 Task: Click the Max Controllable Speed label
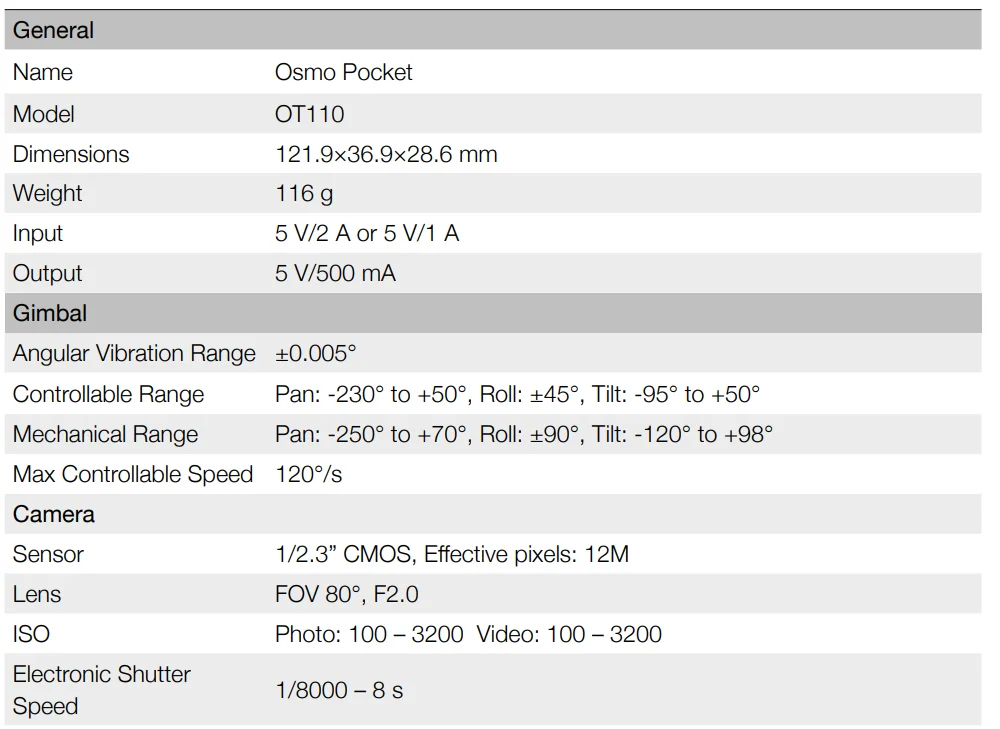click(133, 474)
